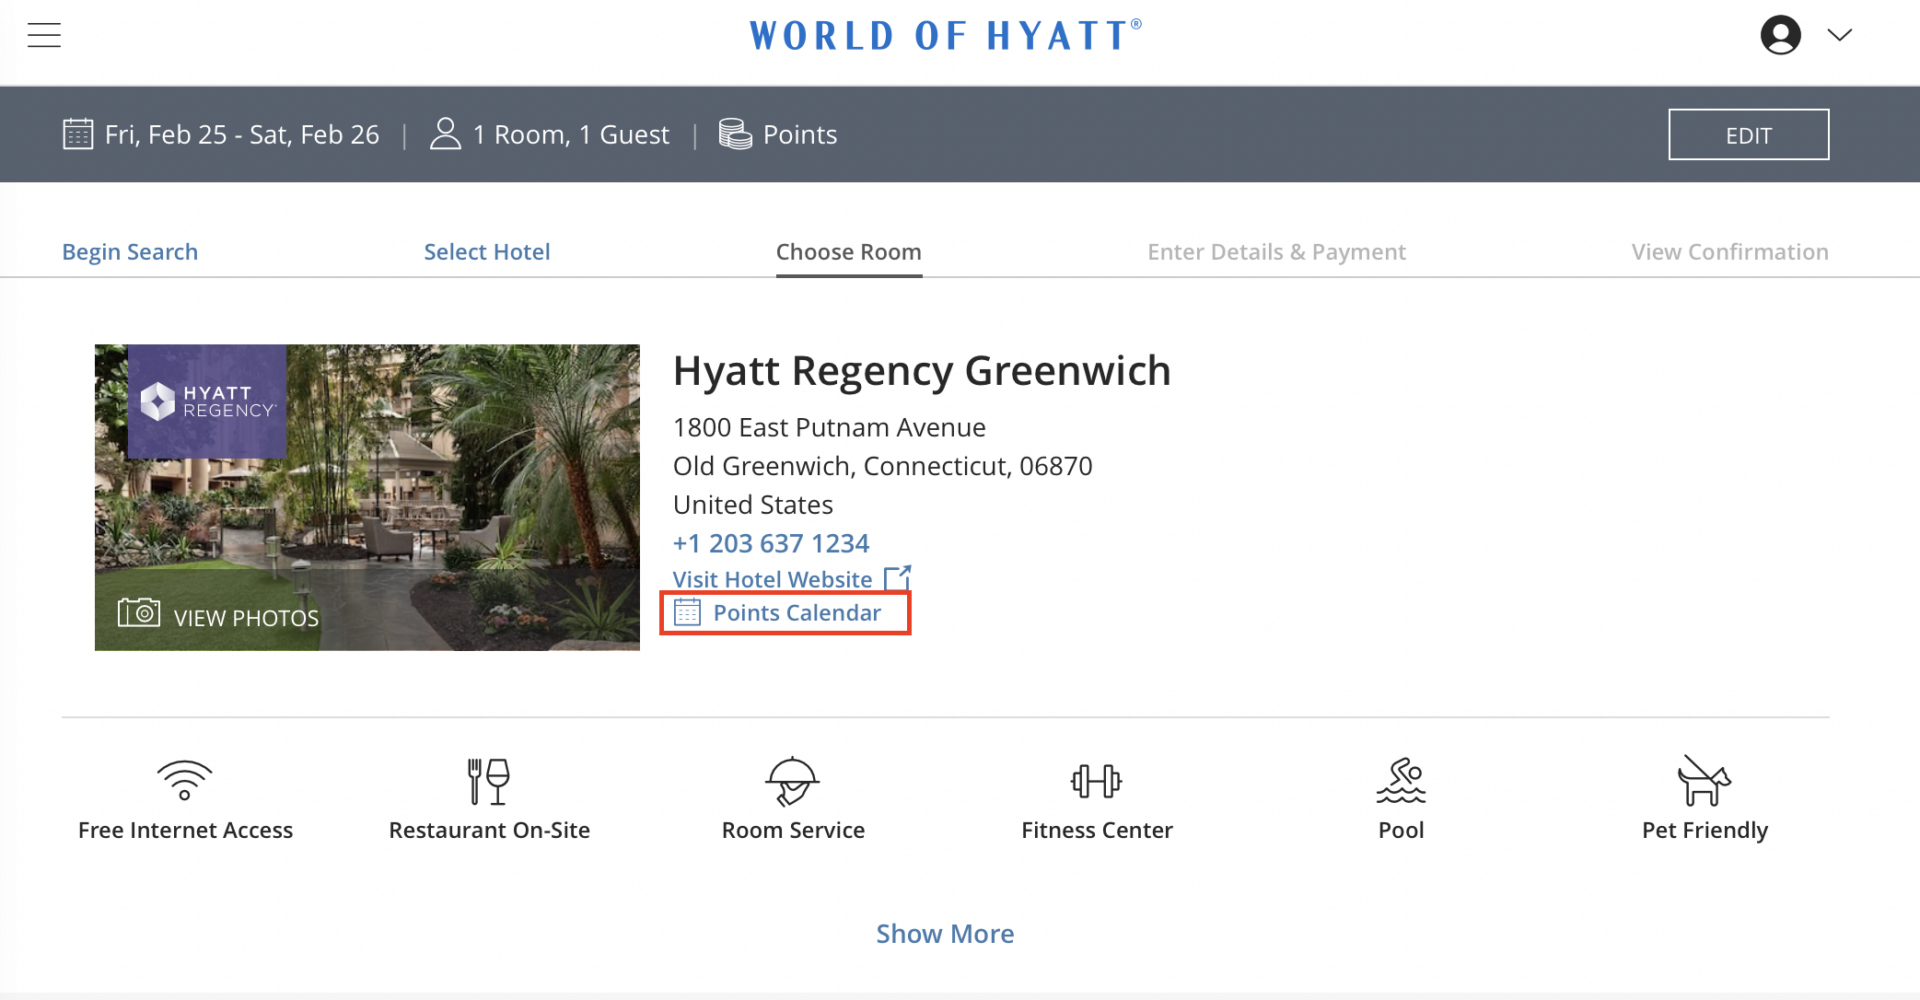Return to the Select Hotel step
Image resolution: width=1920 pixels, height=1000 pixels.
pyautogui.click(x=487, y=252)
